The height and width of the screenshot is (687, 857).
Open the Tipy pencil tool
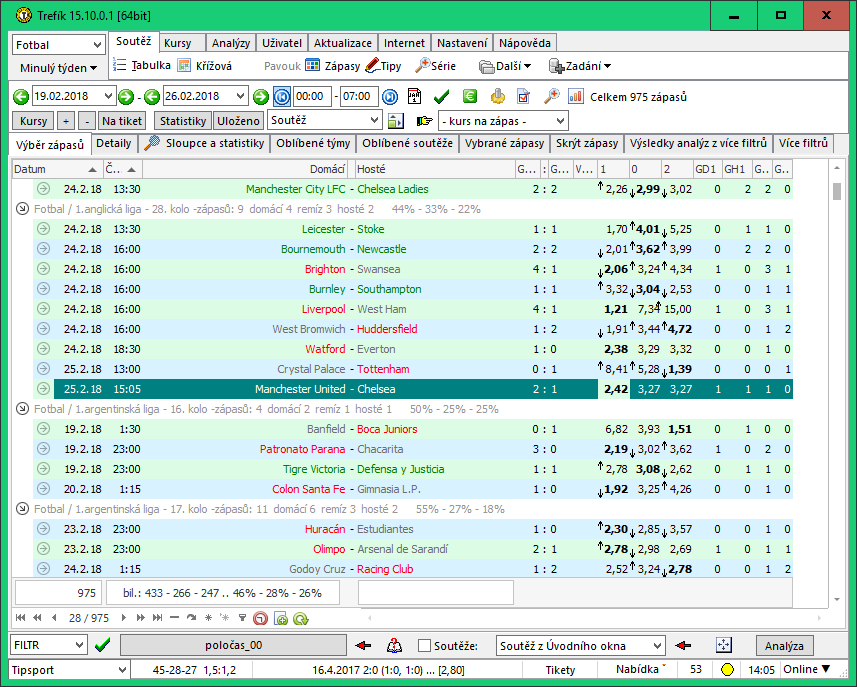pyautogui.click(x=383, y=66)
